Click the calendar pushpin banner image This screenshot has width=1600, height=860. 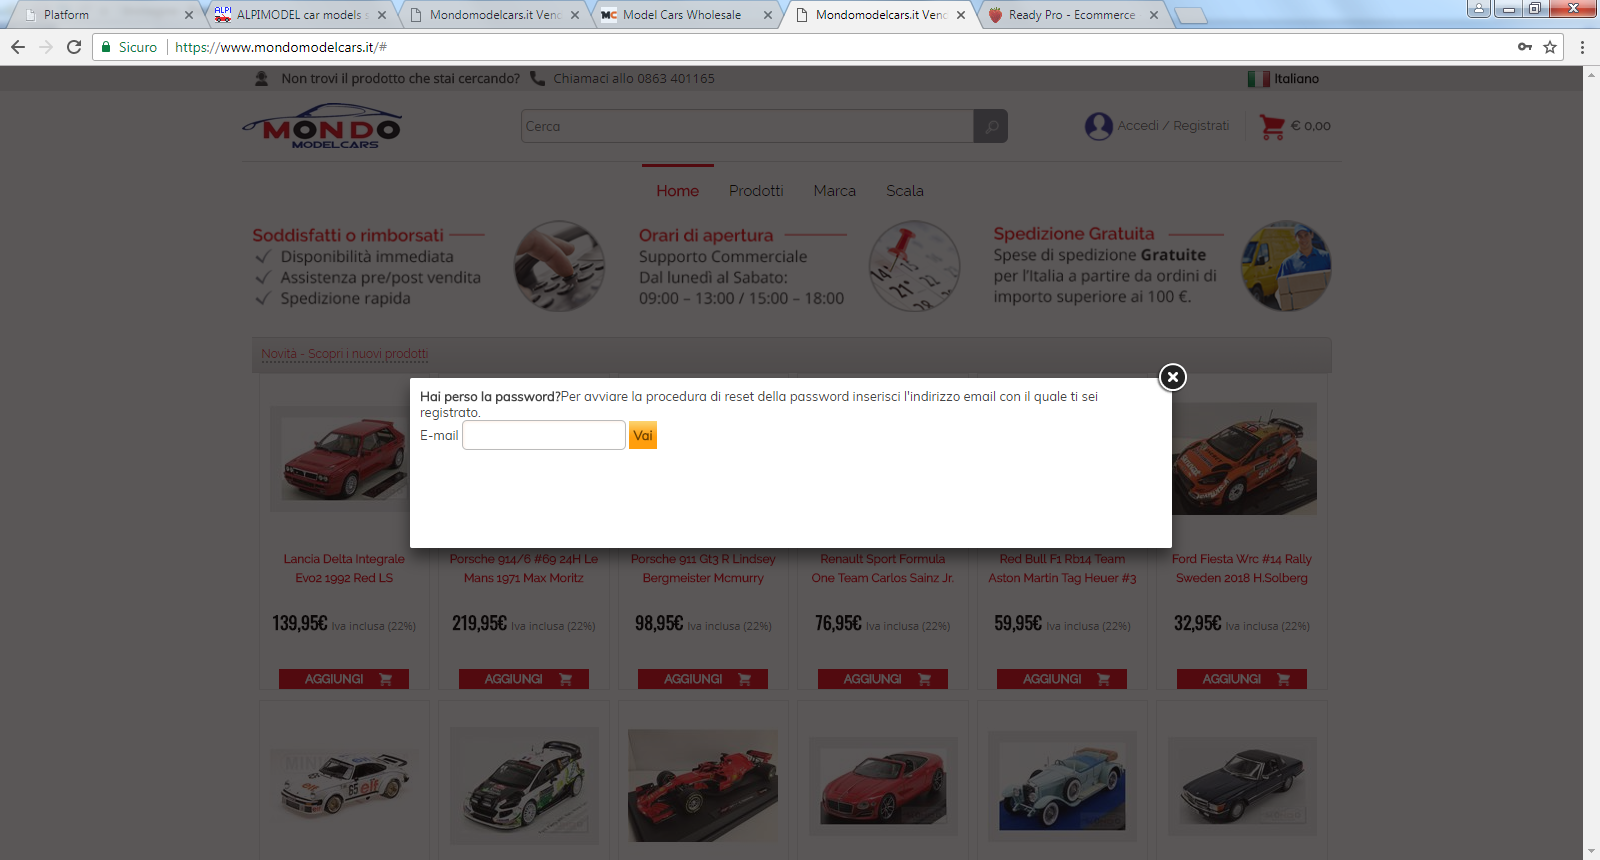(914, 266)
